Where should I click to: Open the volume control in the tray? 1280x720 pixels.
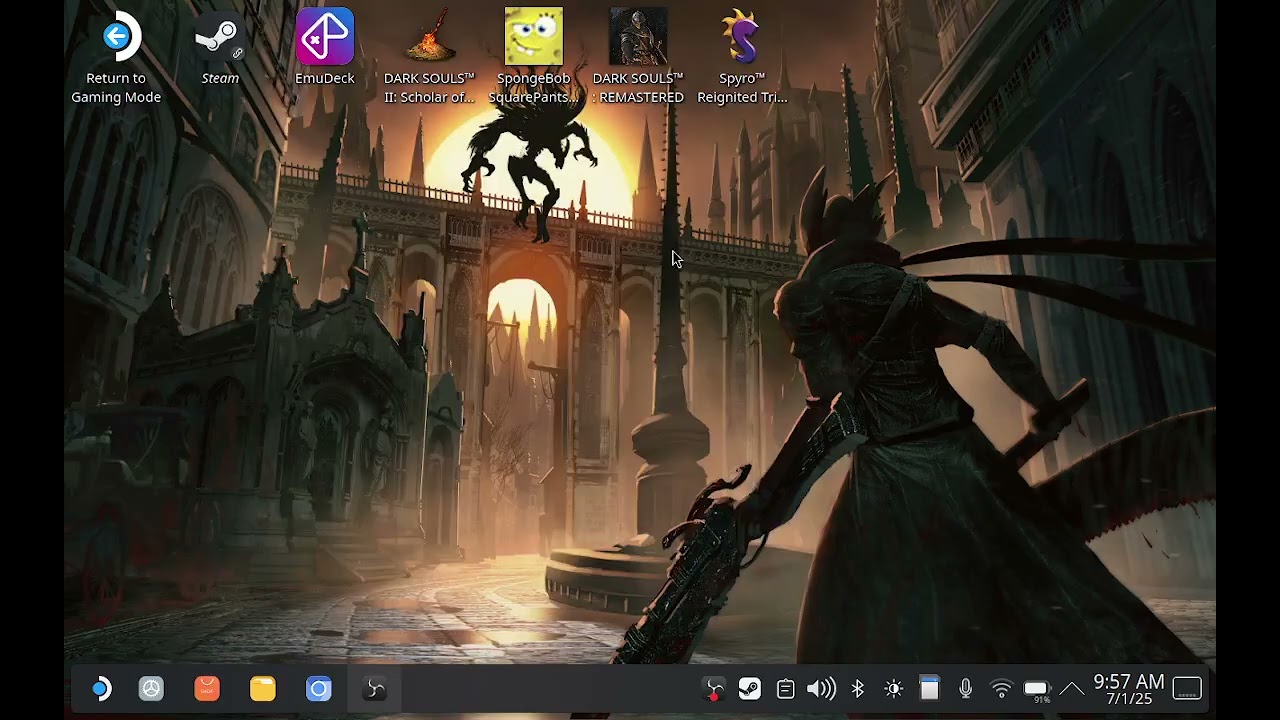[x=821, y=689]
